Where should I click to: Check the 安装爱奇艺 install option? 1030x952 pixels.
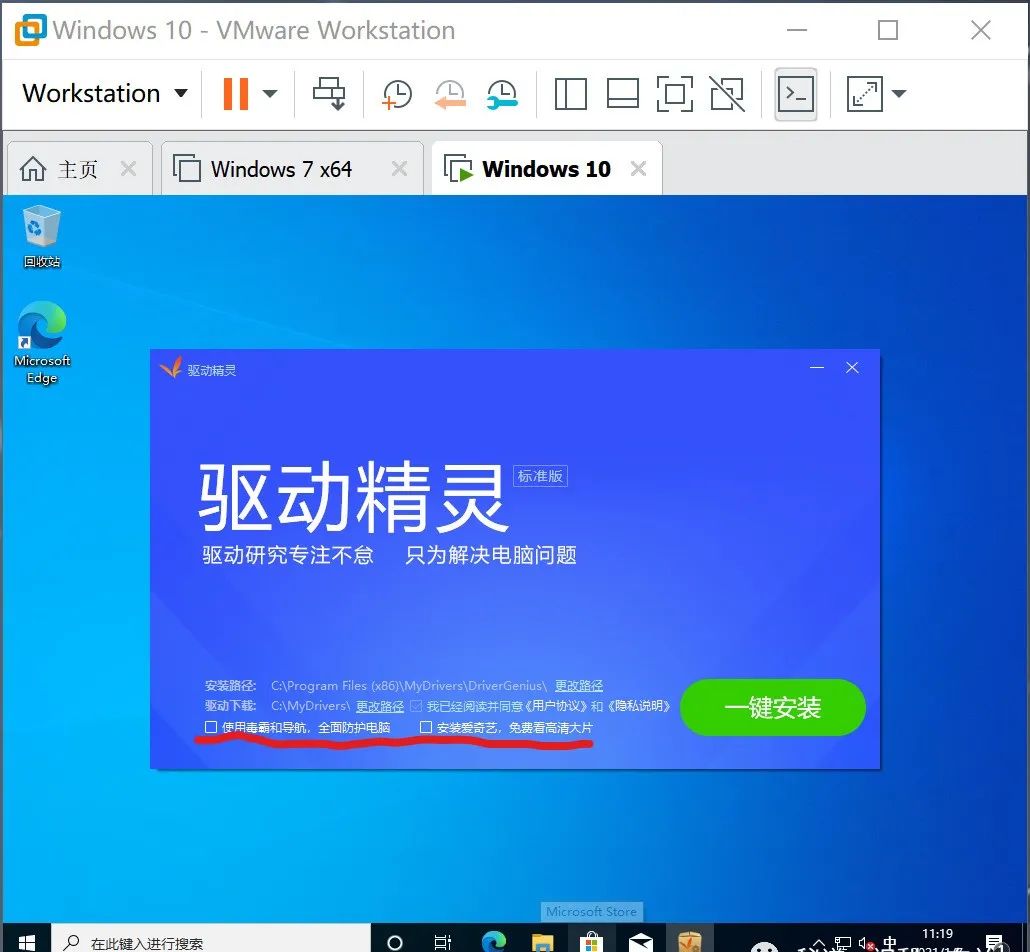(427, 728)
